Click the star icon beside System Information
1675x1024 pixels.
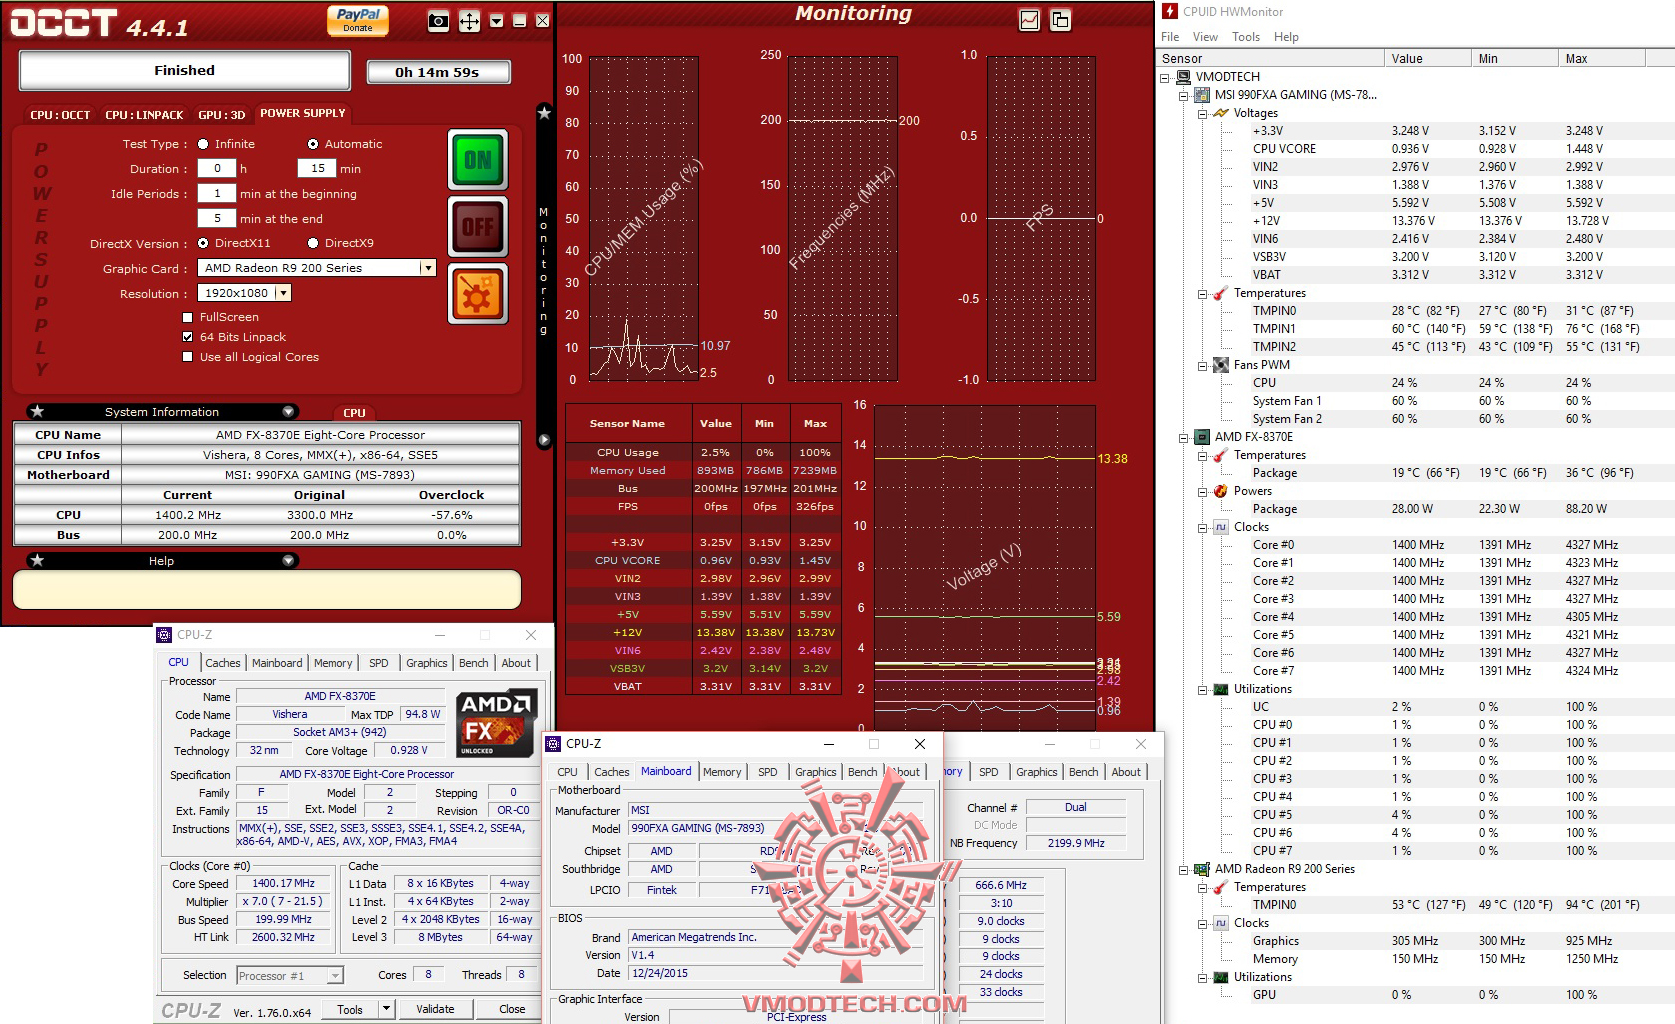[x=37, y=411]
